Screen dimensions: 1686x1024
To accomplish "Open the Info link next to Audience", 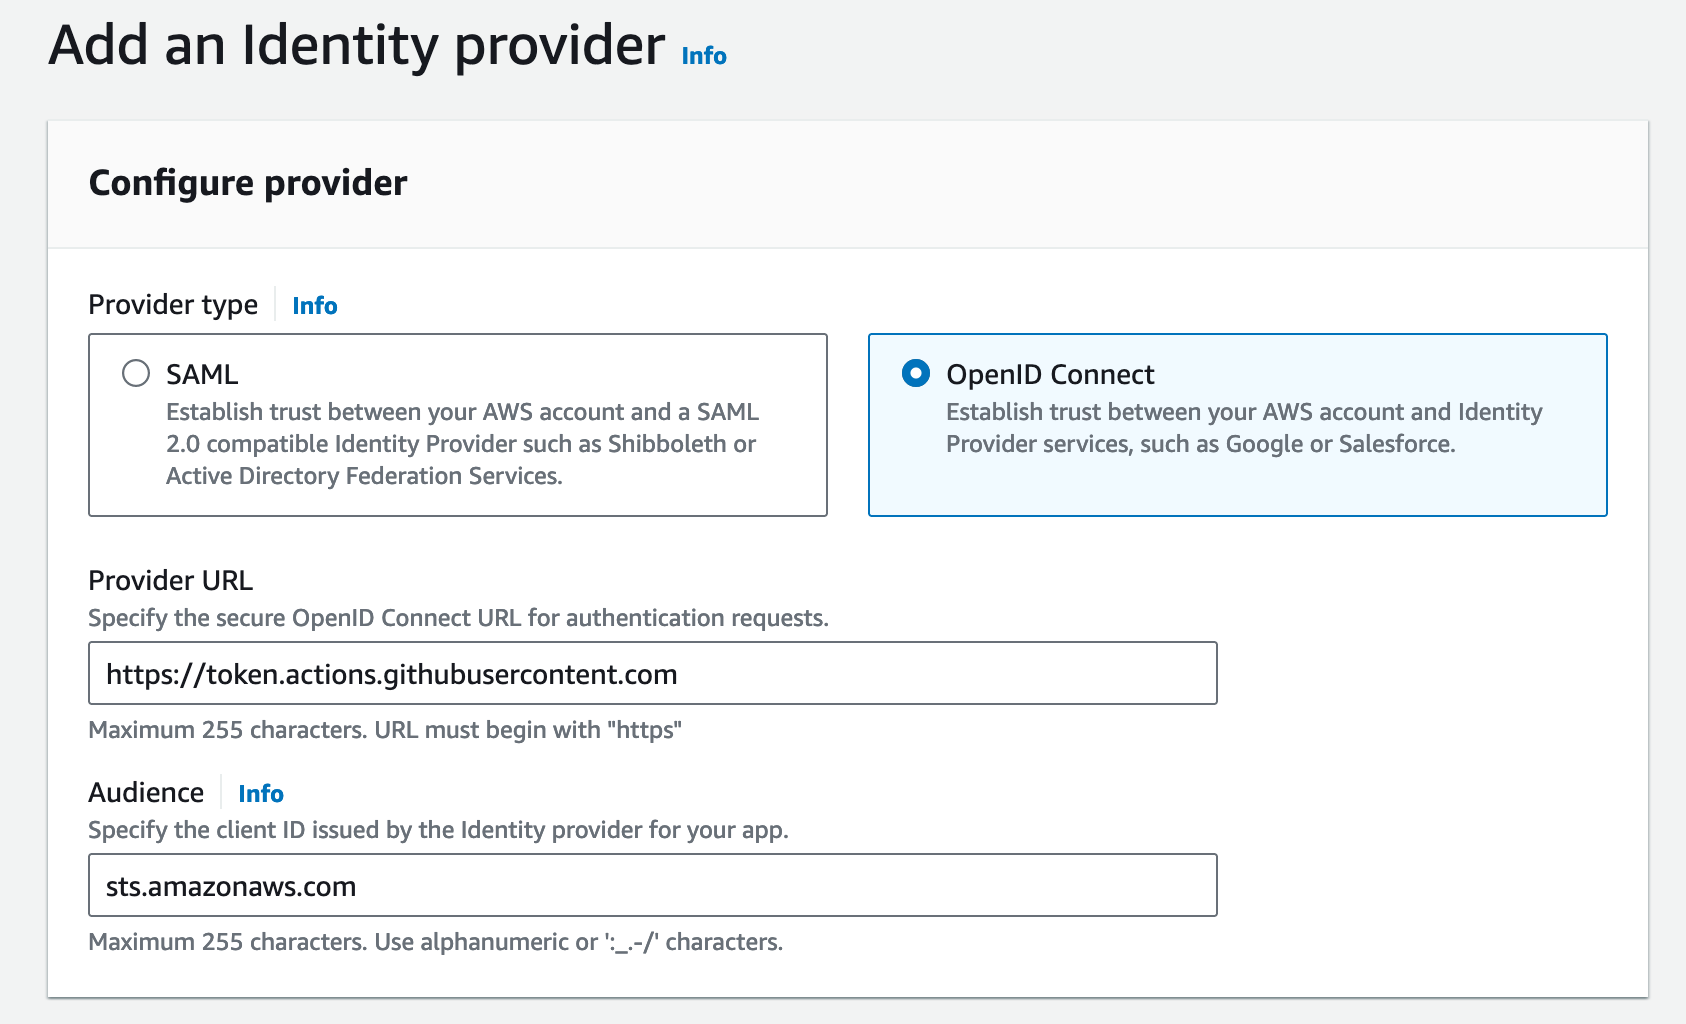I will pos(259,793).
